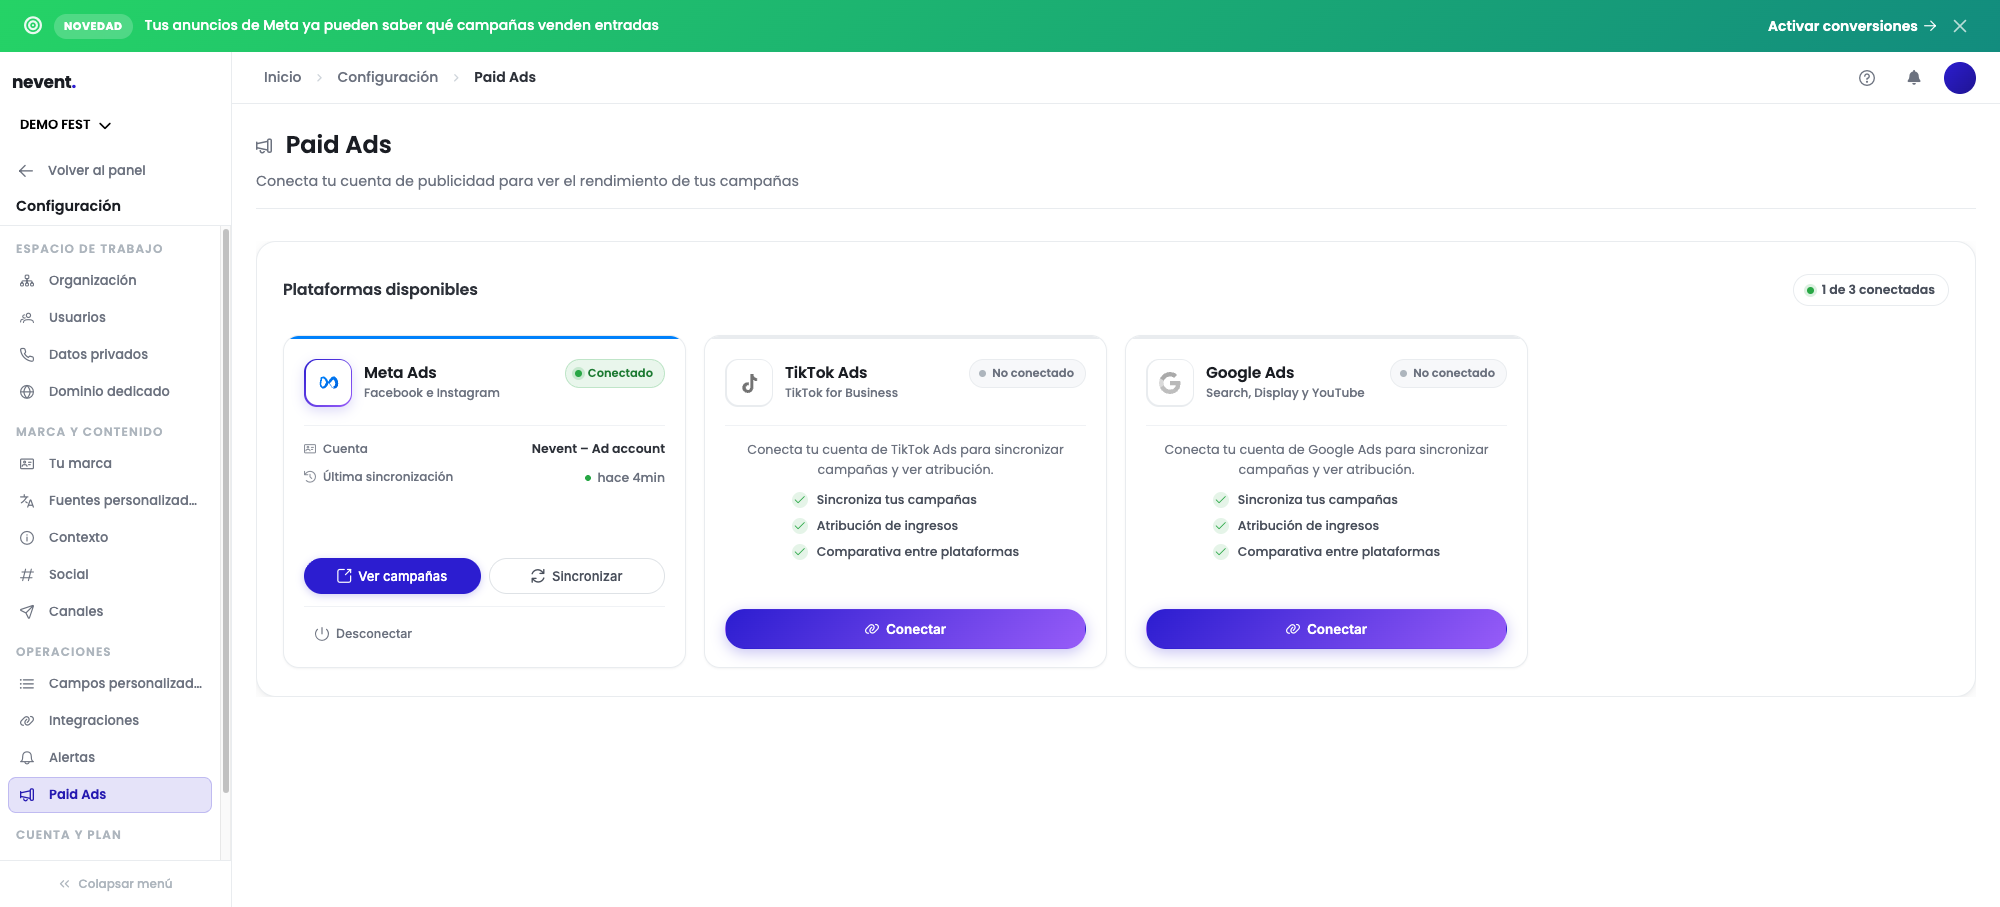Open Campos personalizados item
This screenshot has height=907, width=2000.
[110, 684]
